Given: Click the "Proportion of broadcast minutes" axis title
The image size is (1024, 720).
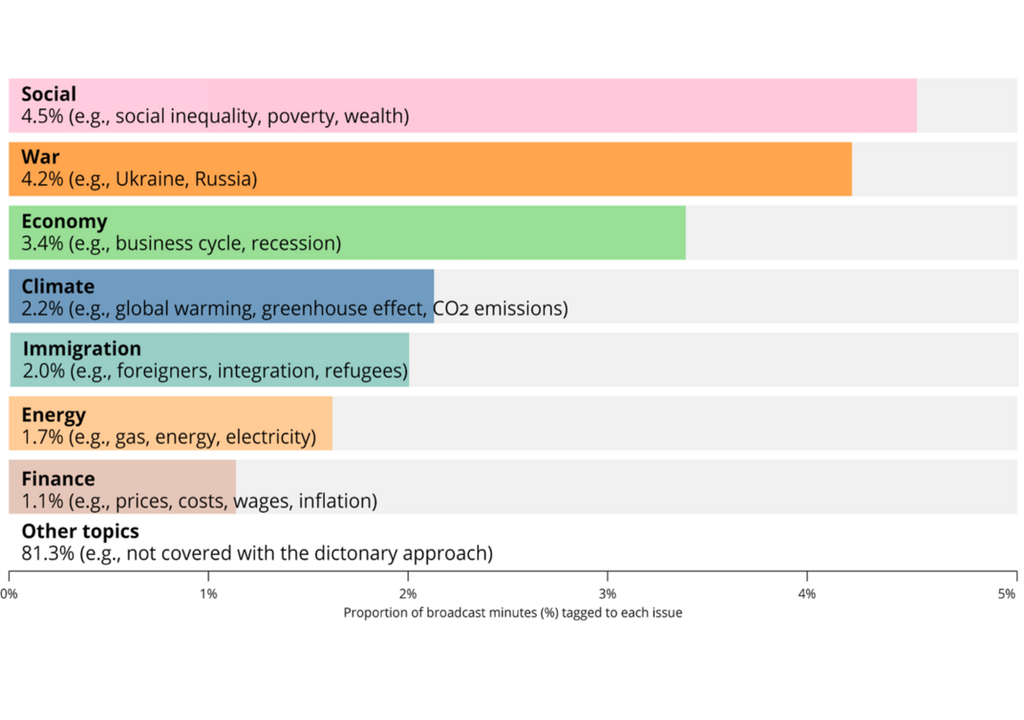Looking at the screenshot, I should click(x=512, y=612).
